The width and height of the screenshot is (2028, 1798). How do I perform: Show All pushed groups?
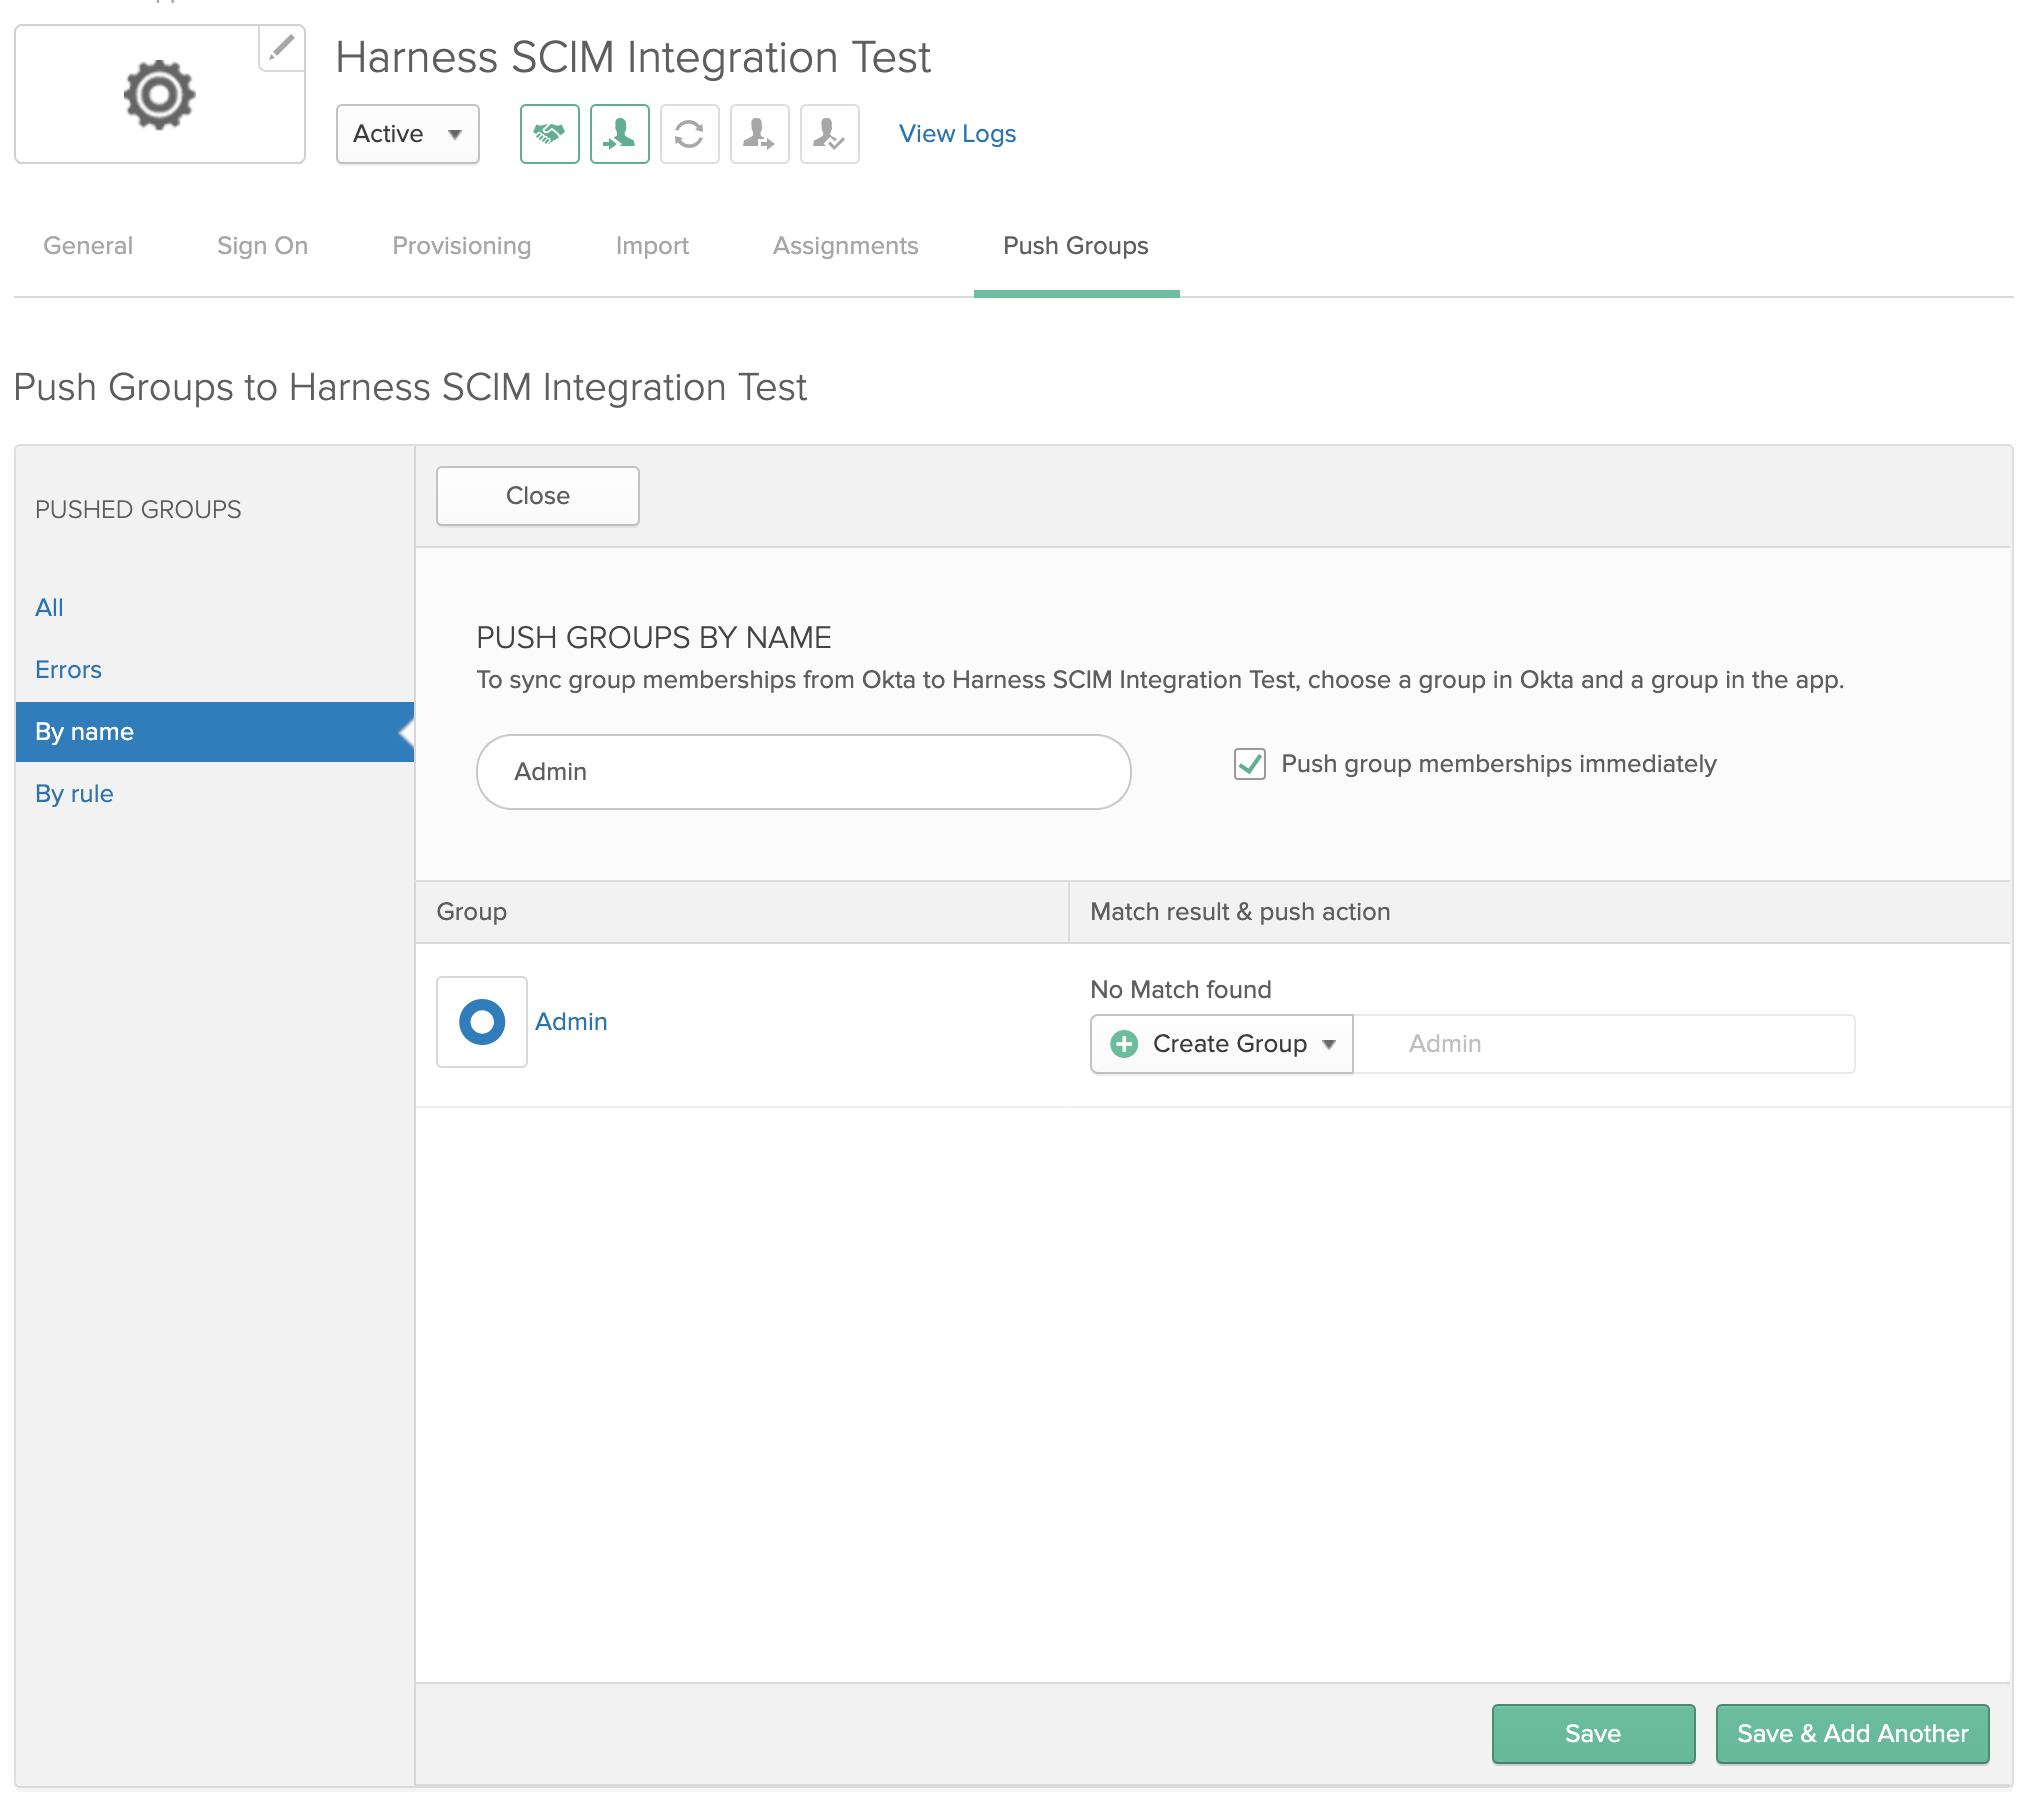[49, 608]
